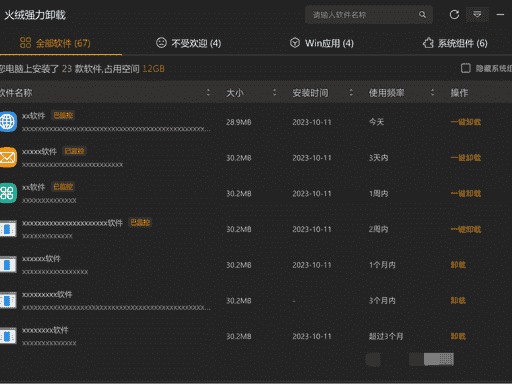This screenshot has height=384, width=512.
Task: Click 卸载 for xxxxxxxx软件 (超过3个月)
Action: pyautogui.click(x=458, y=336)
